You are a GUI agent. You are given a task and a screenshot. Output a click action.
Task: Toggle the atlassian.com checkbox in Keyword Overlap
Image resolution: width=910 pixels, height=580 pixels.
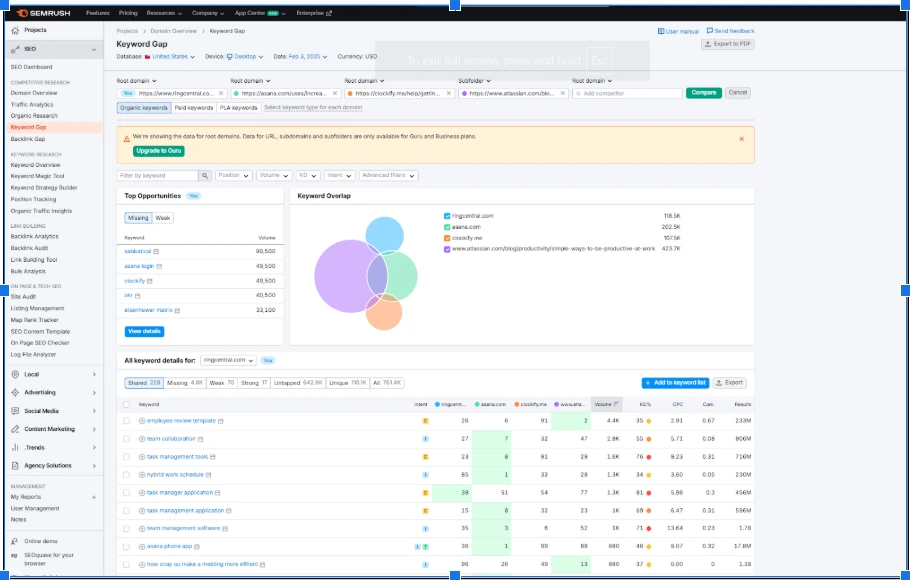pos(447,249)
